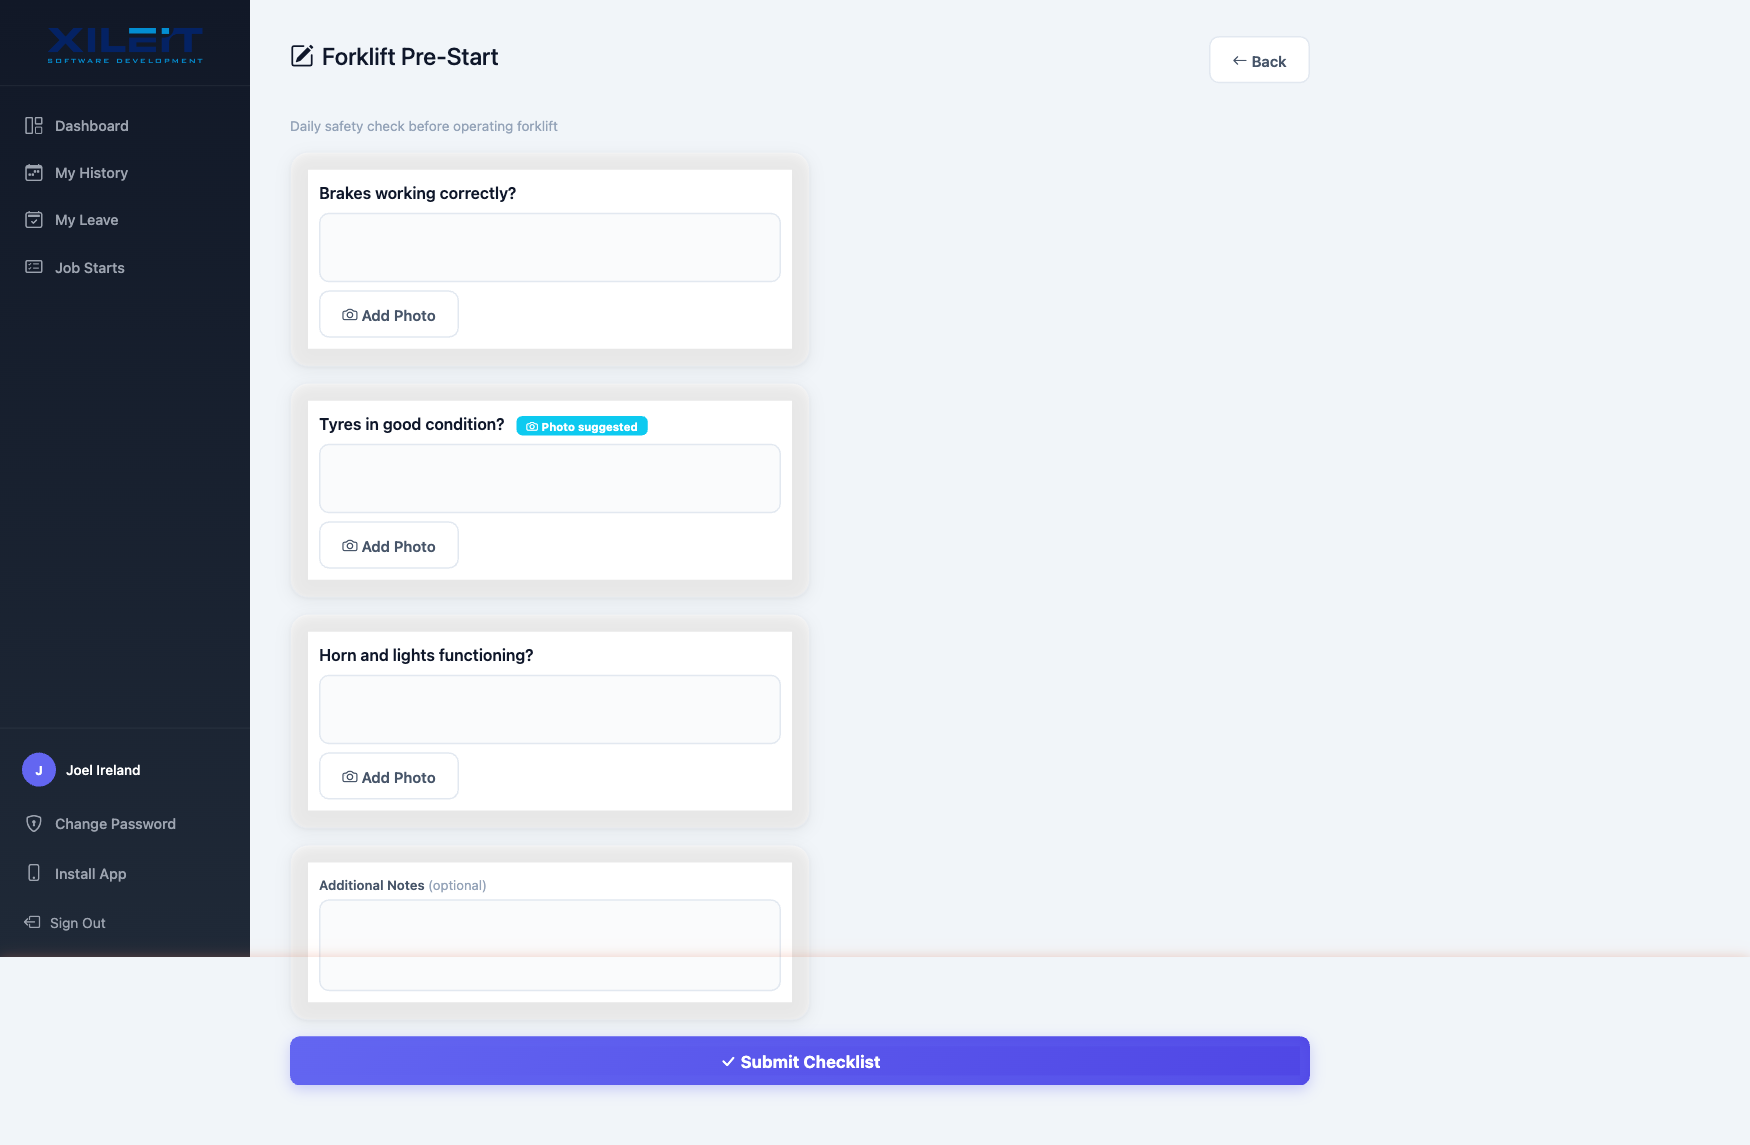Click the Forklift Pre-Start edit icon
The image size is (1750, 1145).
pos(302,56)
